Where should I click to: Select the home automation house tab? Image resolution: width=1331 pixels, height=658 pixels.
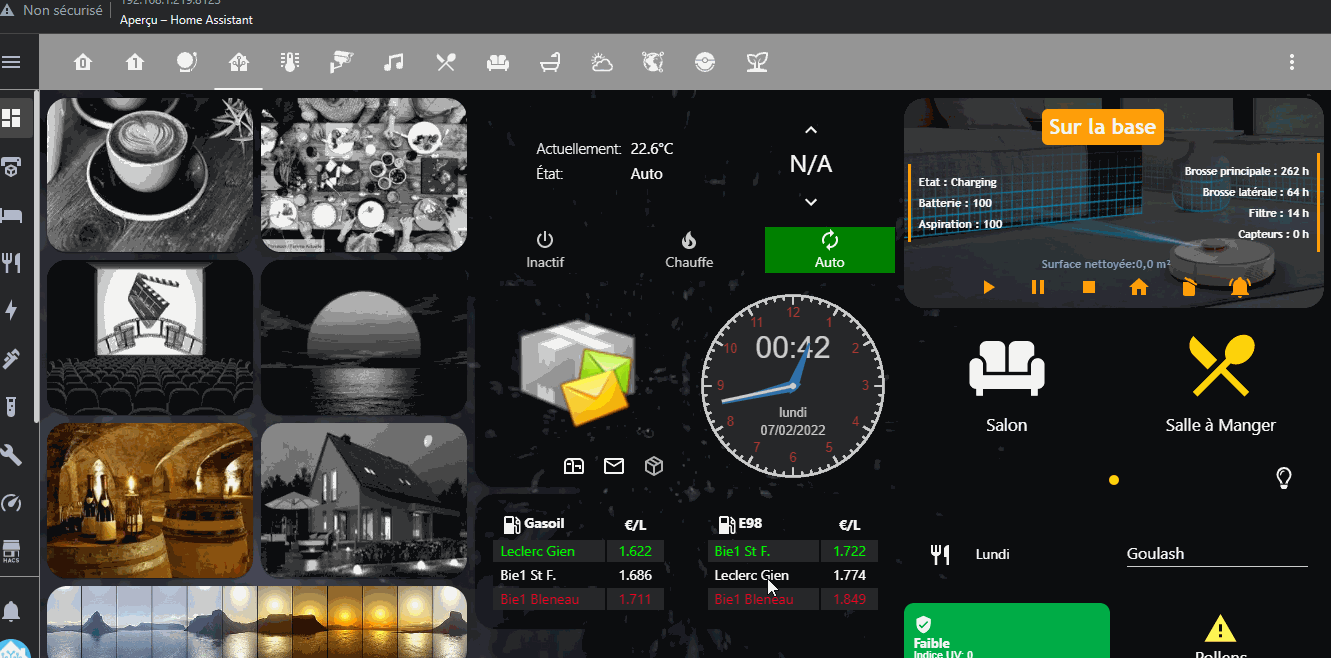click(239, 63)
